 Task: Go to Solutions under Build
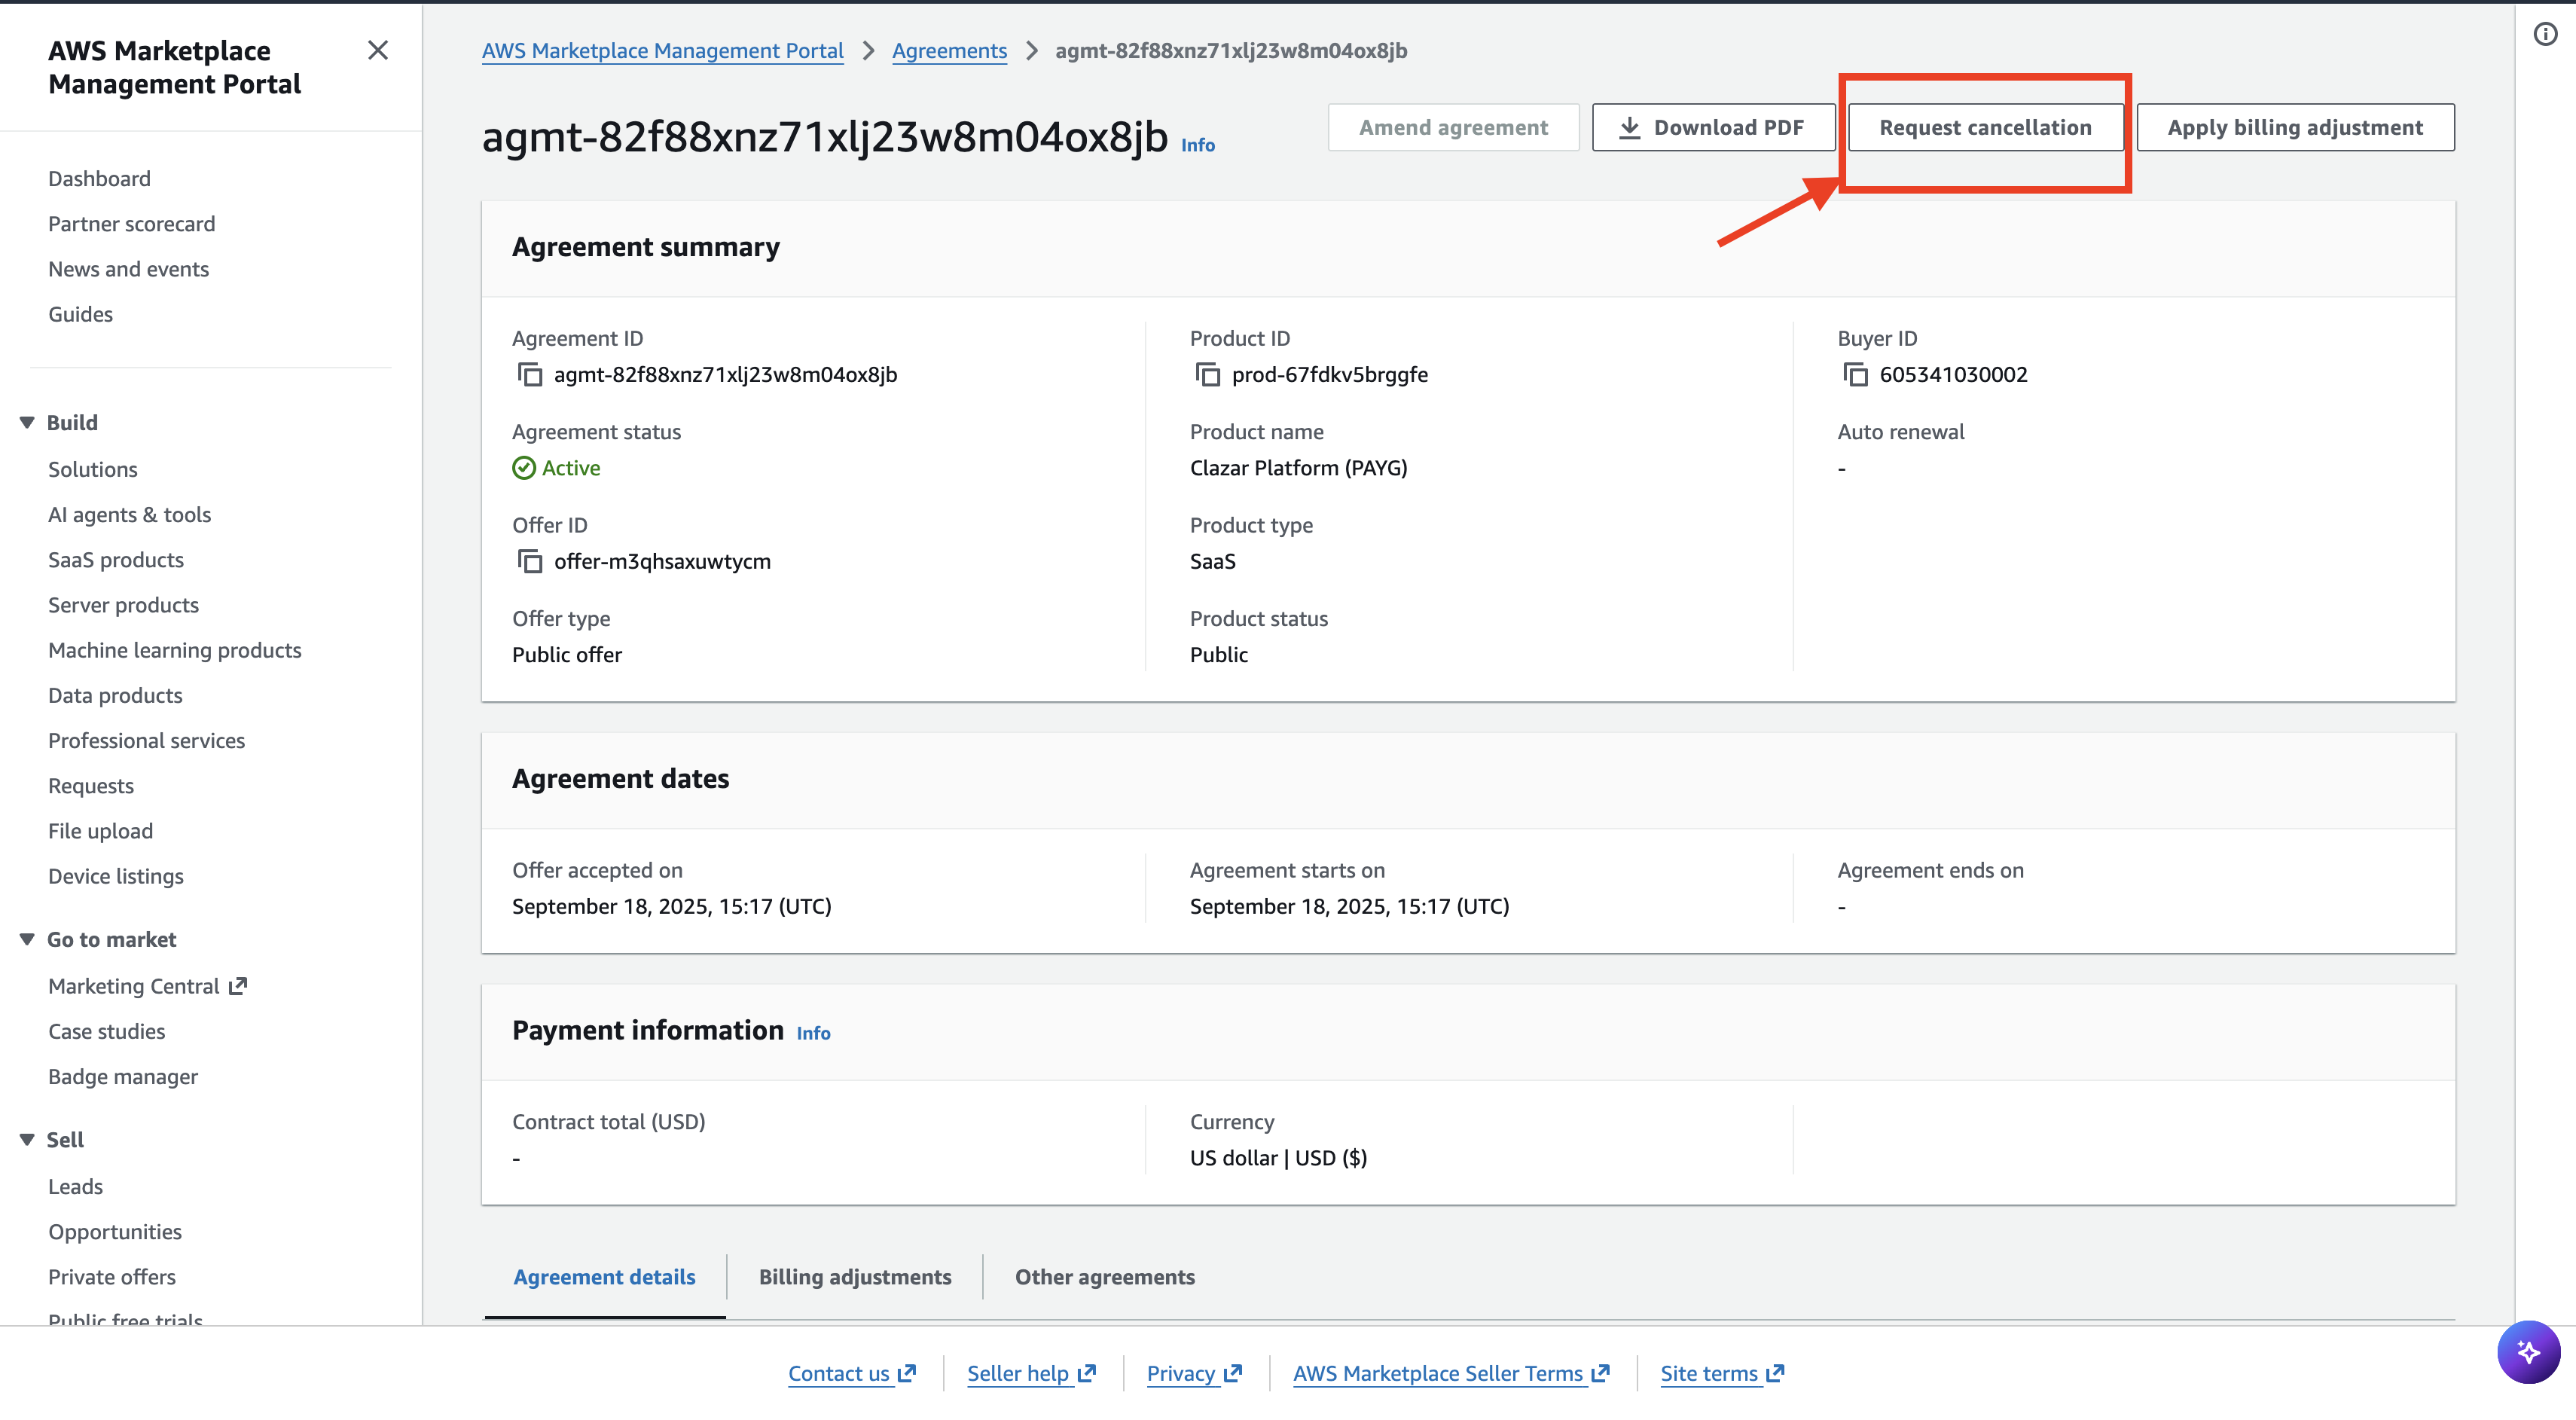93,470
